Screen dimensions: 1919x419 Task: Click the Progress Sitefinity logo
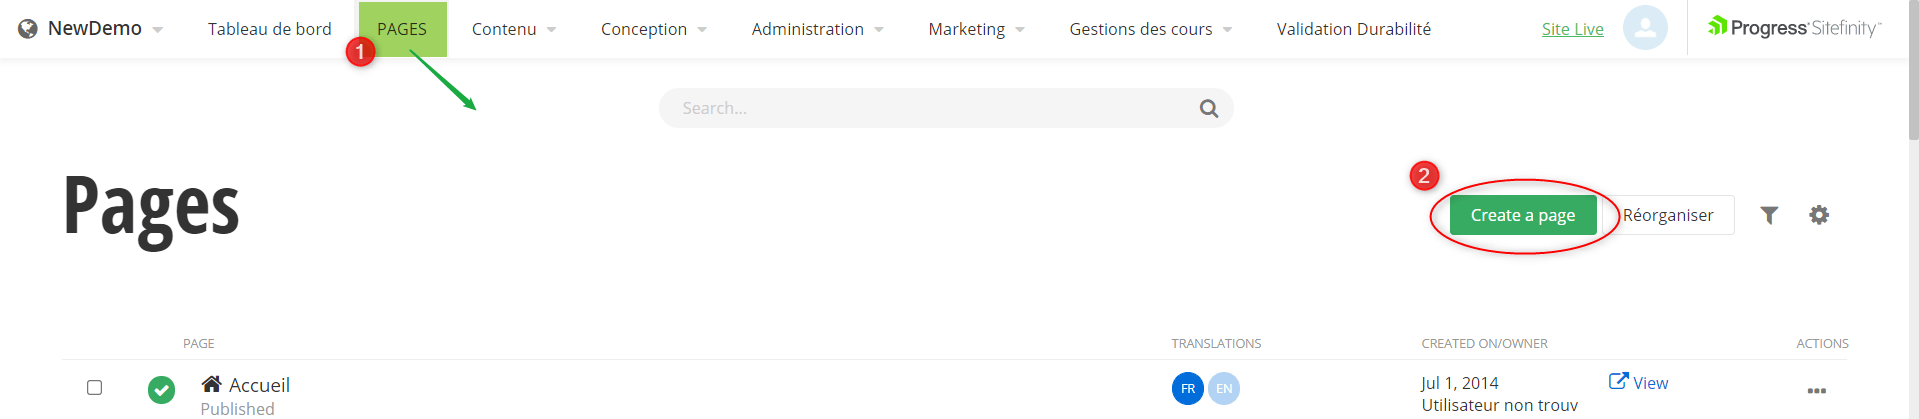pos(1794,28)
